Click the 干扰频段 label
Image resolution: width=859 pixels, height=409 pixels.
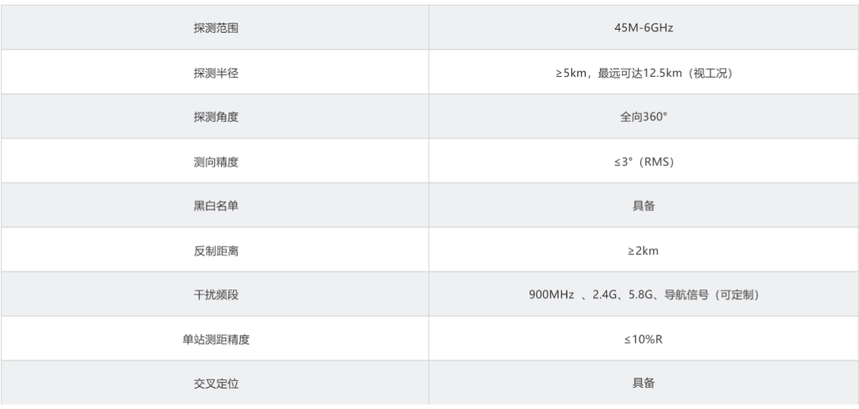pos(215,295)
